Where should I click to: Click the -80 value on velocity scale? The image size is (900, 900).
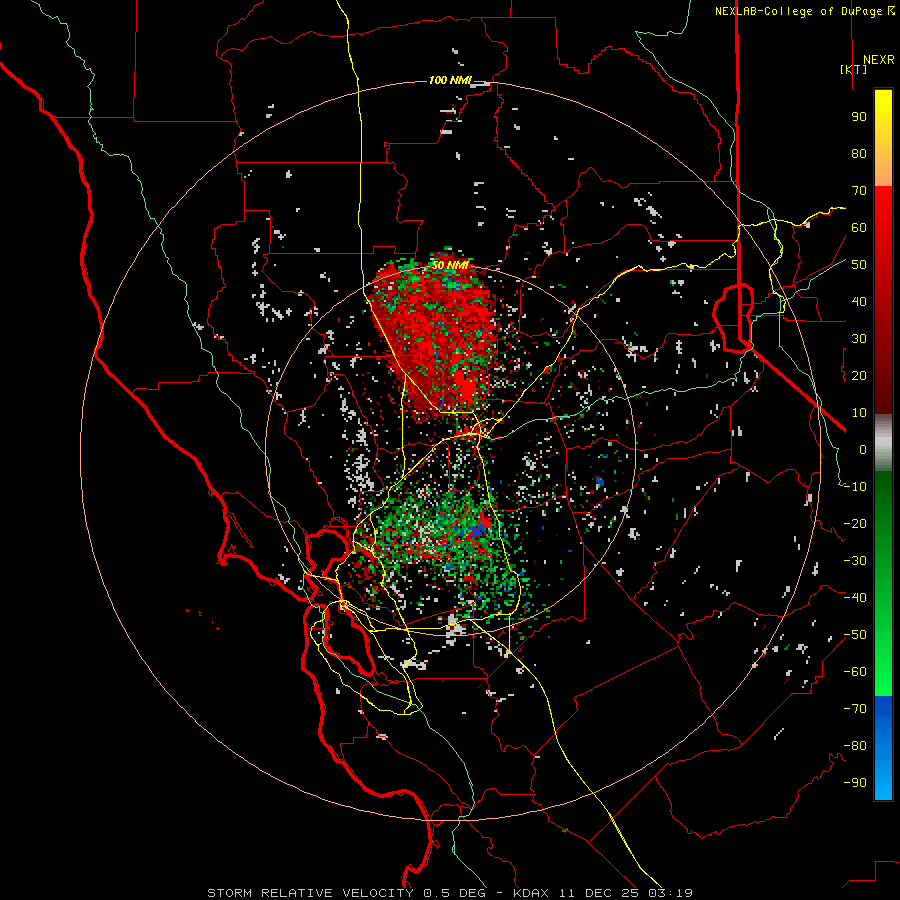coord(855,746)
